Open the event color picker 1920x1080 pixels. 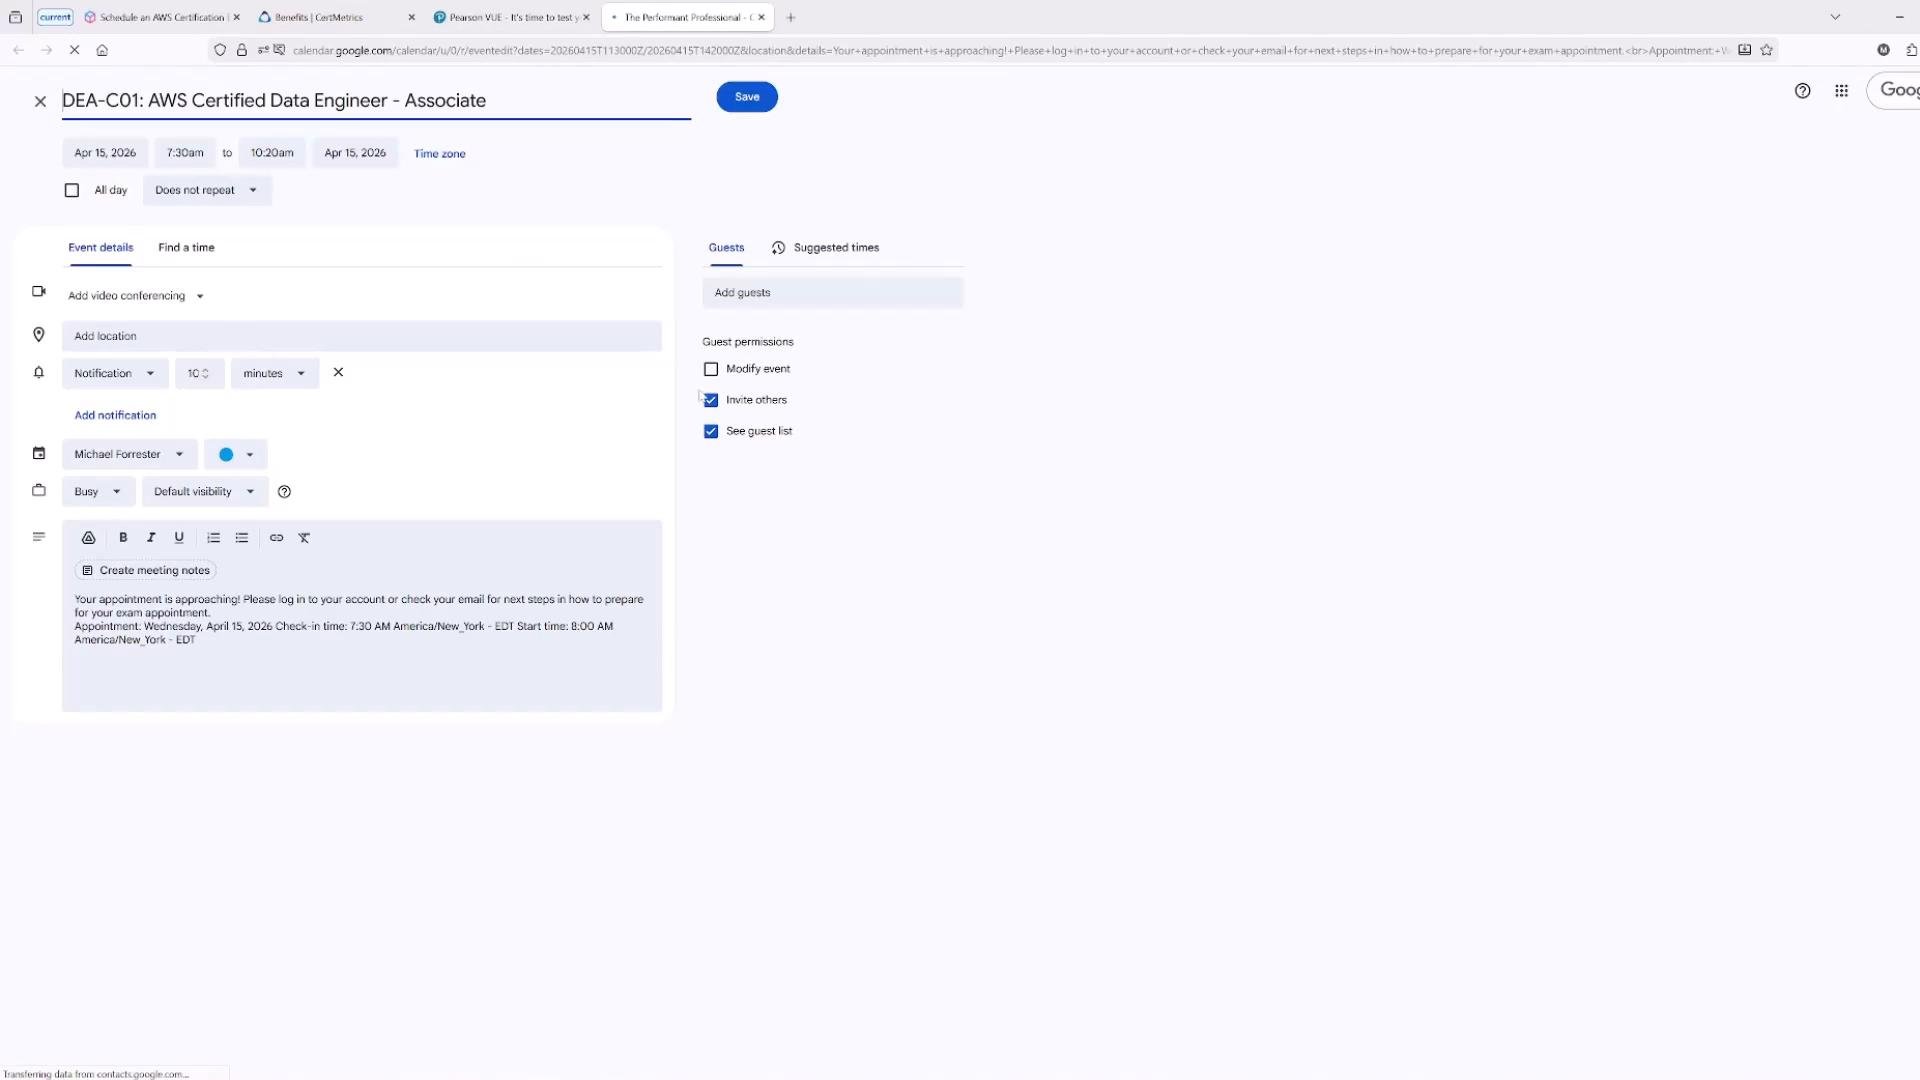[x=235, y=454]
